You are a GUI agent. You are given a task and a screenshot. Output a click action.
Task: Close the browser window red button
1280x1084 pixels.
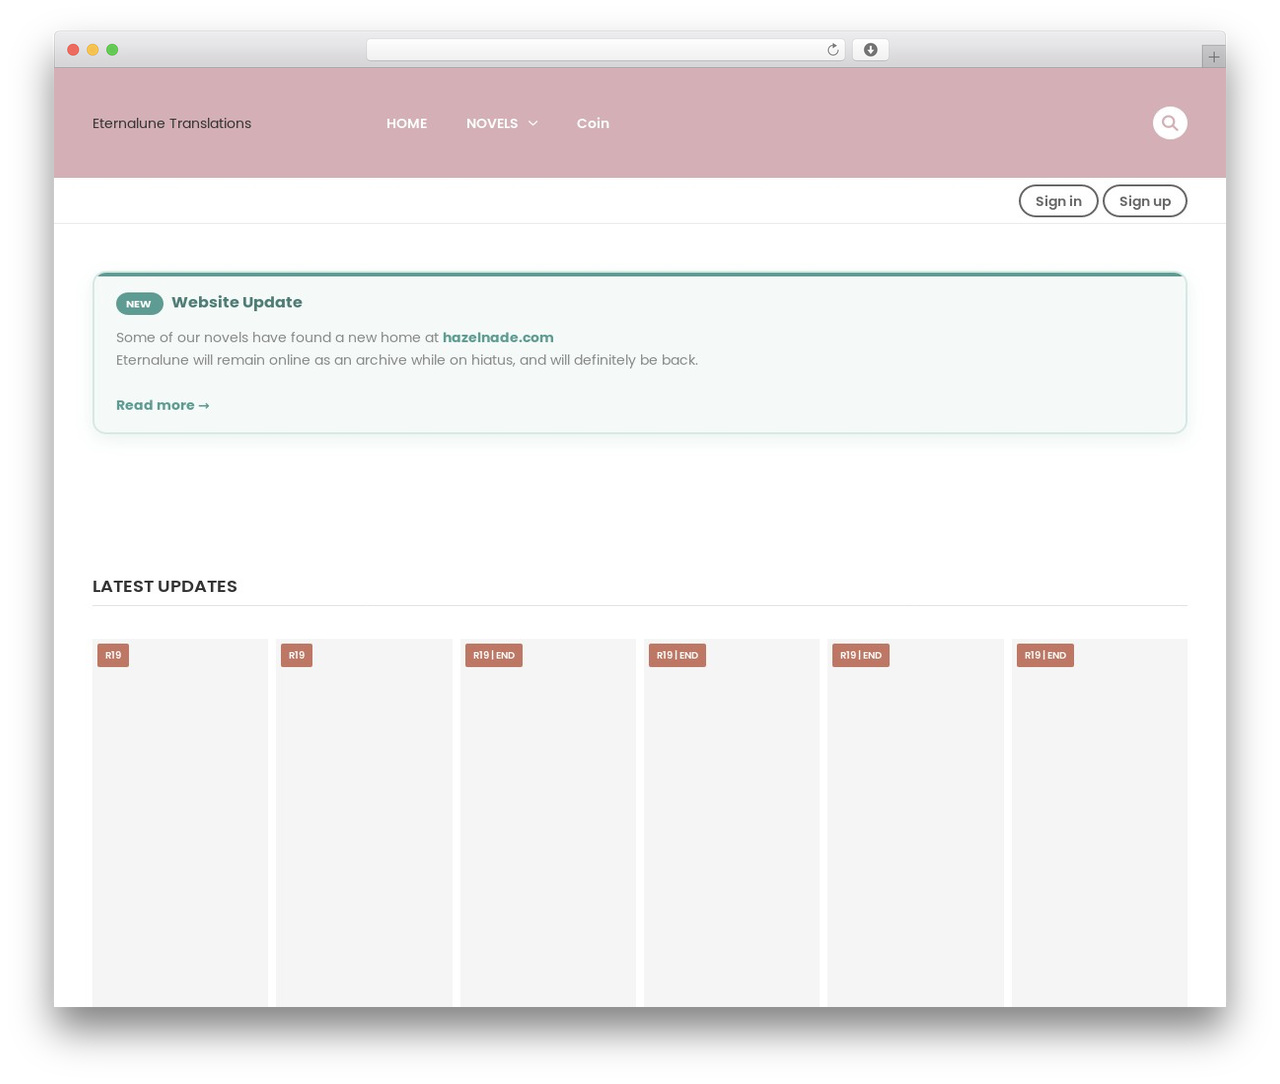click(73, 50)
